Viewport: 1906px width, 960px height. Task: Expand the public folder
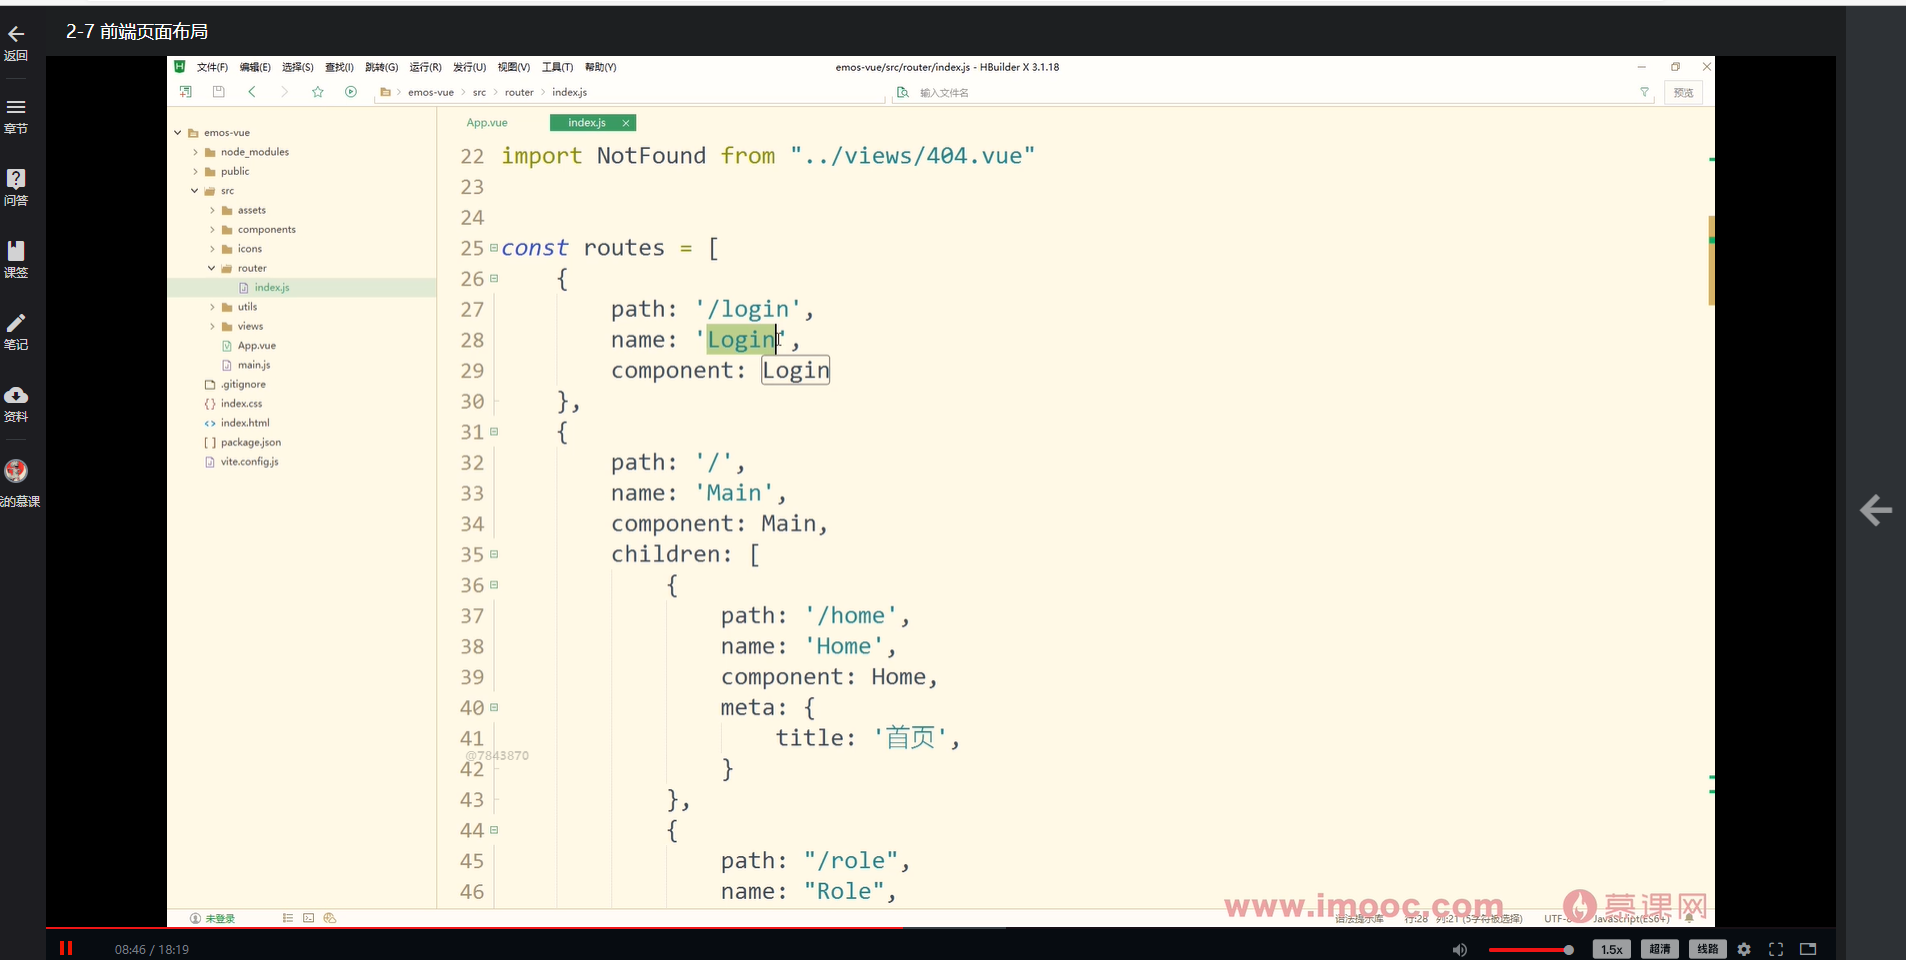(x=195, y=171)
